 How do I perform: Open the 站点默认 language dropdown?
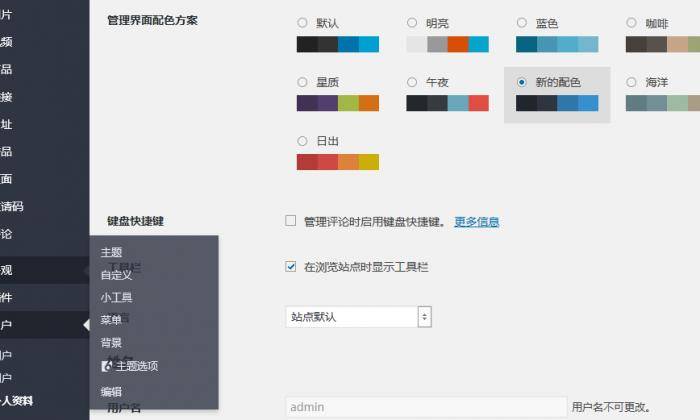click(x=358, y=317)
